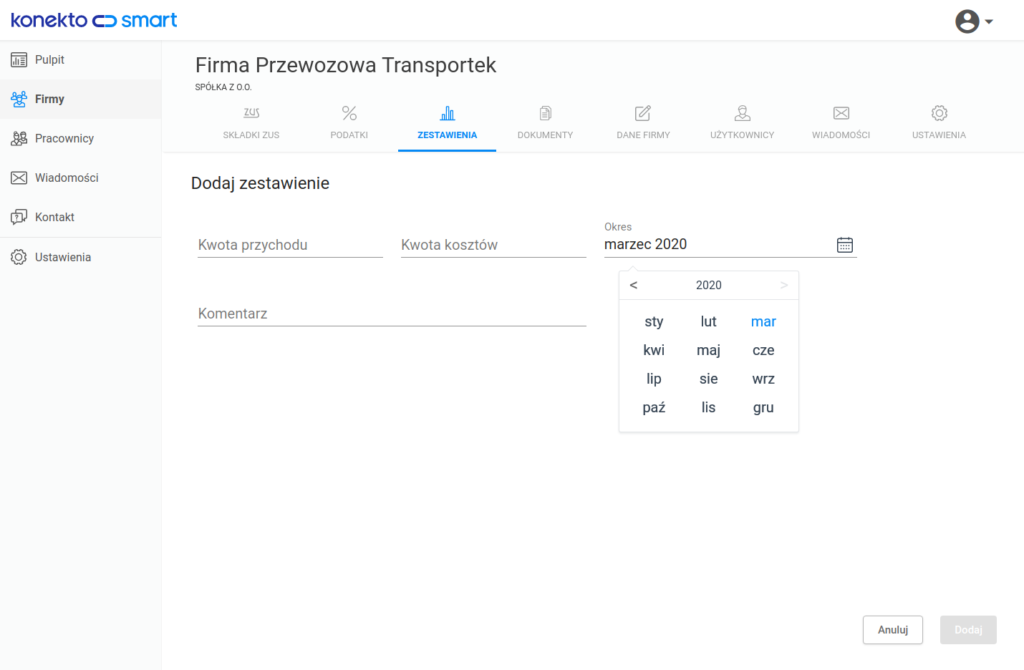This screenshot has width=1024, height=670.
Task: Click the Kontakt chat icon in sidebar
Action: [19, 217]
